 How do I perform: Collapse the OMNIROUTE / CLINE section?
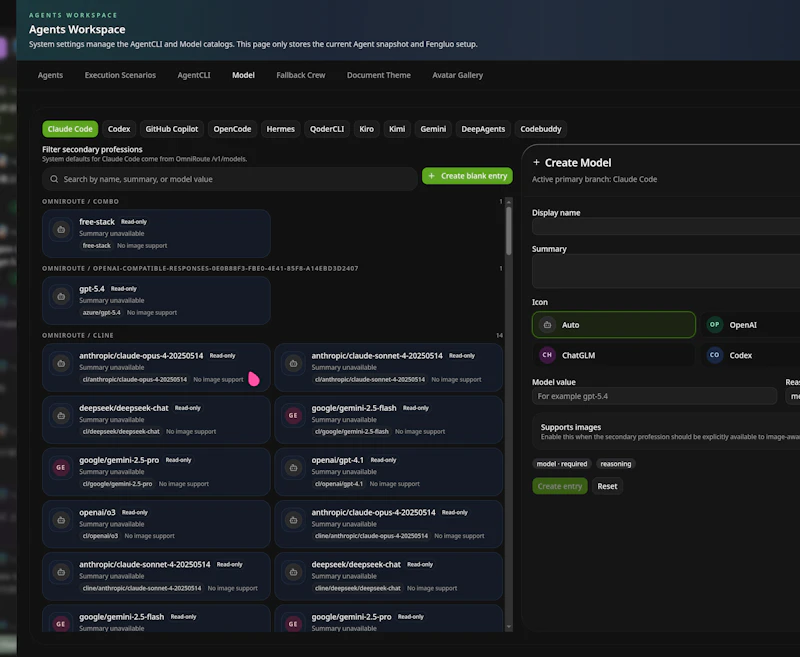[78, 335]
